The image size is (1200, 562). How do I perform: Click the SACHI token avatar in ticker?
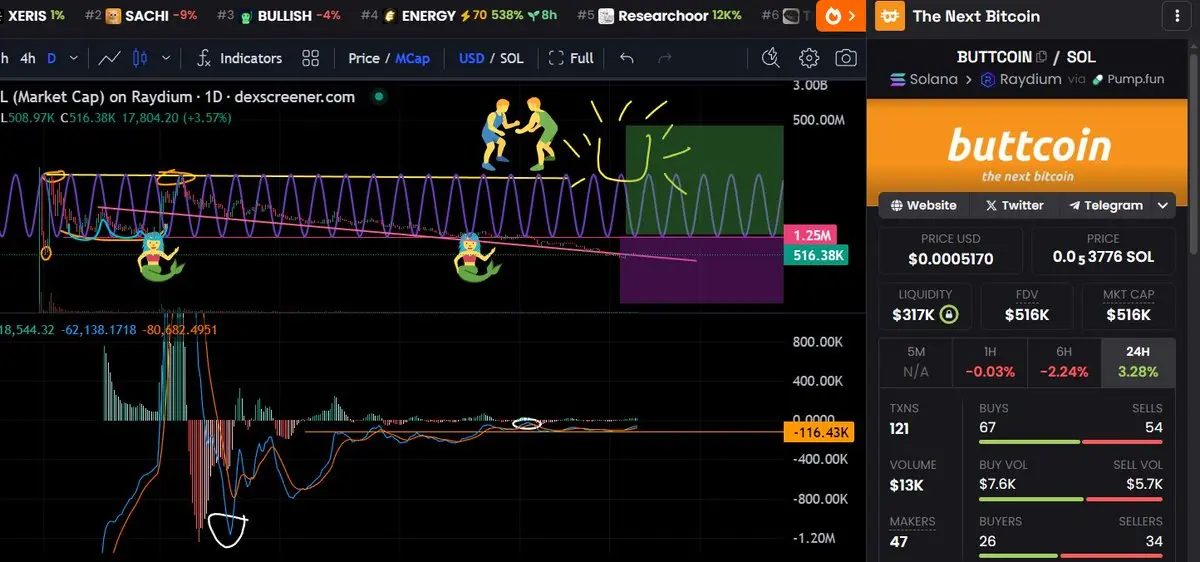(114, 16)
